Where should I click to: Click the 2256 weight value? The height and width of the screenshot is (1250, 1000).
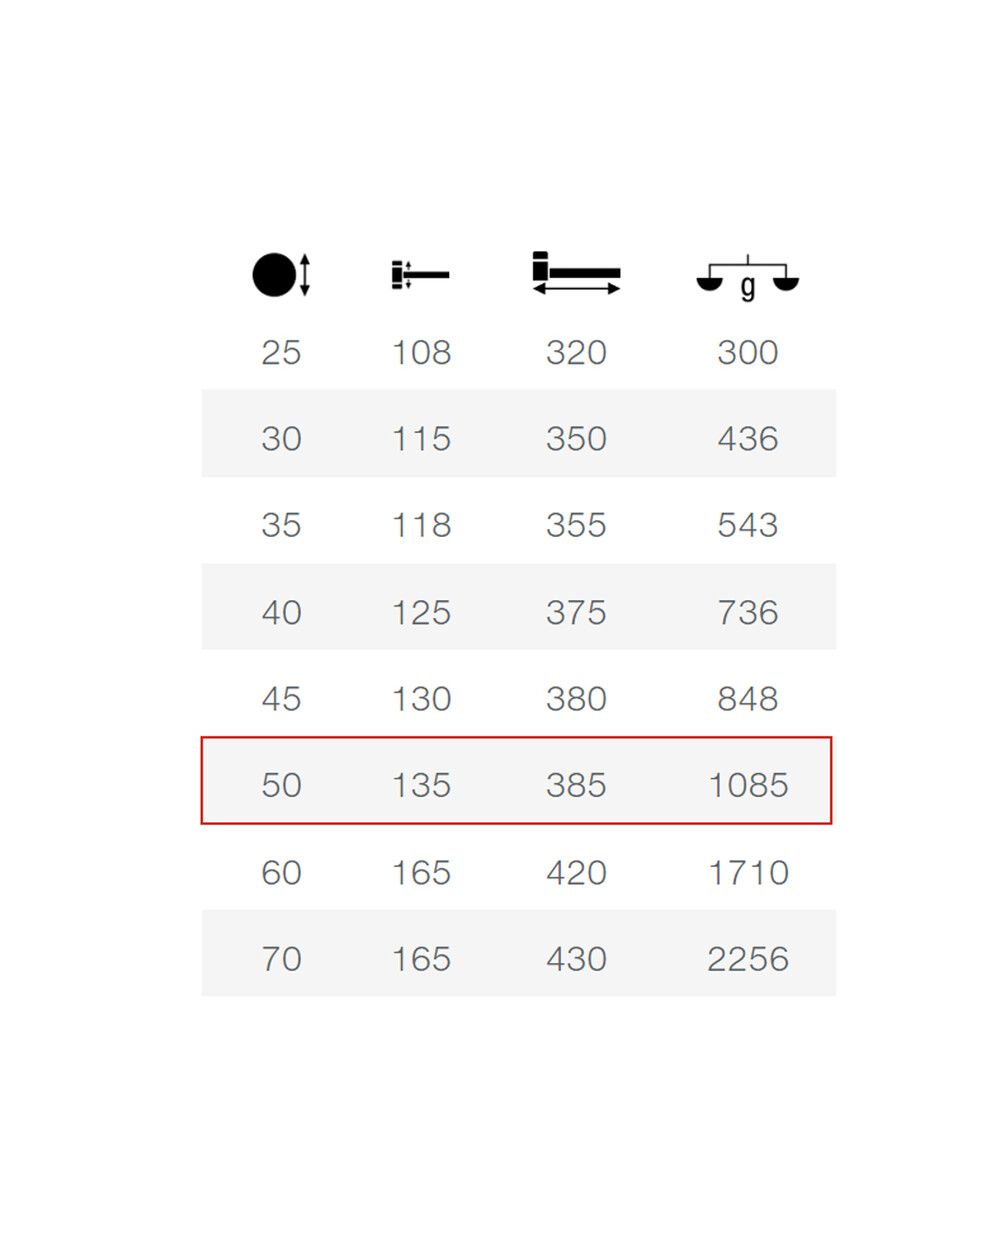point(748,959)
